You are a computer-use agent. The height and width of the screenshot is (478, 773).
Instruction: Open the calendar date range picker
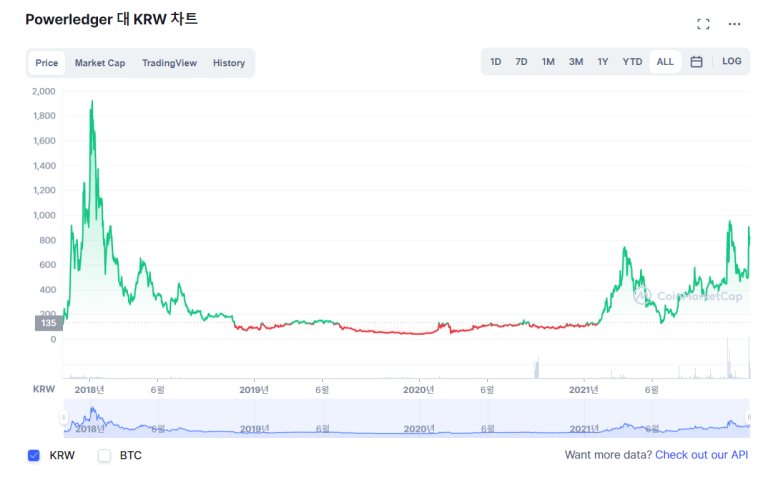tap(696, 62)
